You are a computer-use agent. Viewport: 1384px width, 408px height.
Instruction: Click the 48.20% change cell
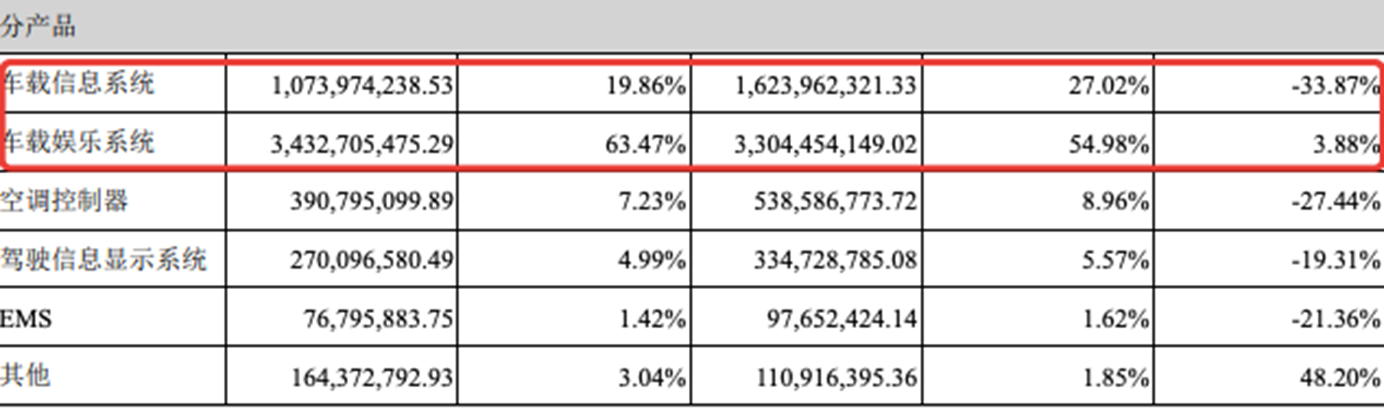tap(1342, 378)
